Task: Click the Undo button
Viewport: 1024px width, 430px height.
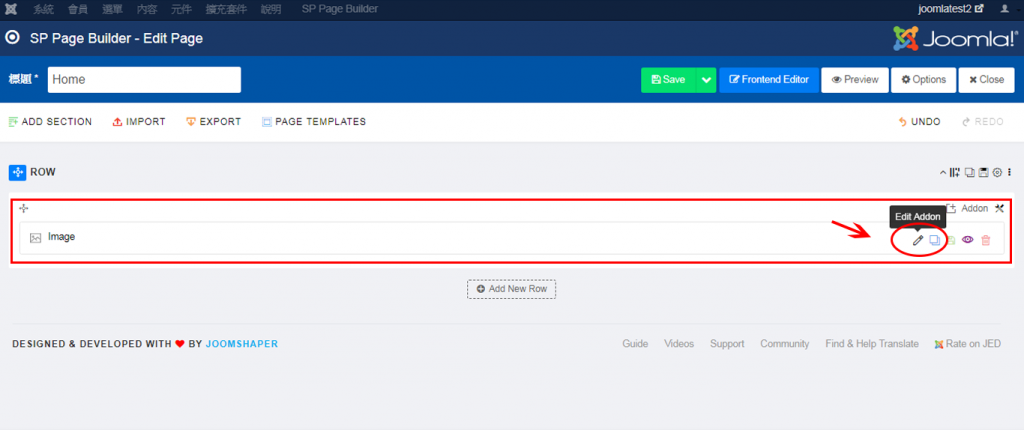Action: point(919,122)
